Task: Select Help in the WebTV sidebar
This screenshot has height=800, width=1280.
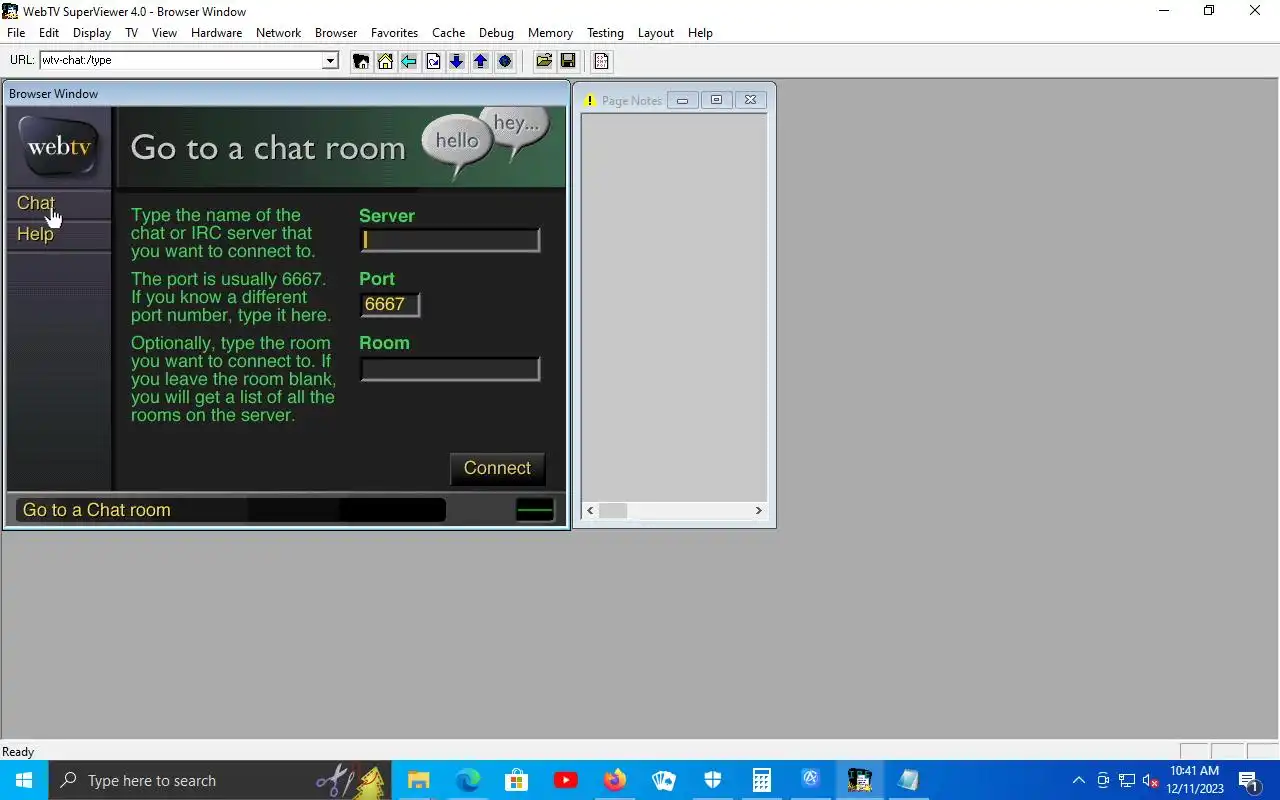Action: tap(35, 234)
